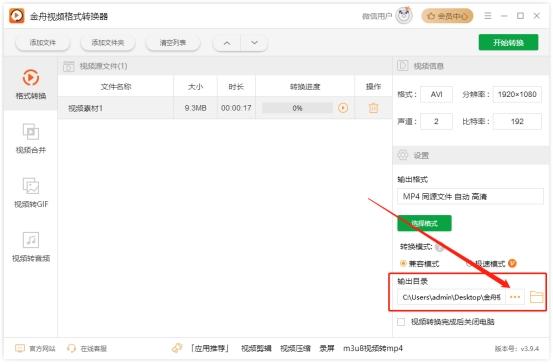Viewport: 553px width, 364px height.
Task: Click the VIP badge beside 极速模式
Action: pos(512,263)
